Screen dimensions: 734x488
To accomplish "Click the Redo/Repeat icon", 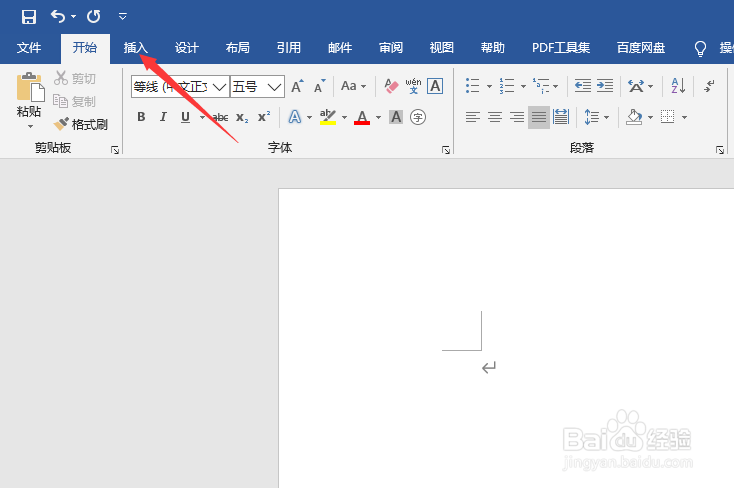I will click(94, 16).
